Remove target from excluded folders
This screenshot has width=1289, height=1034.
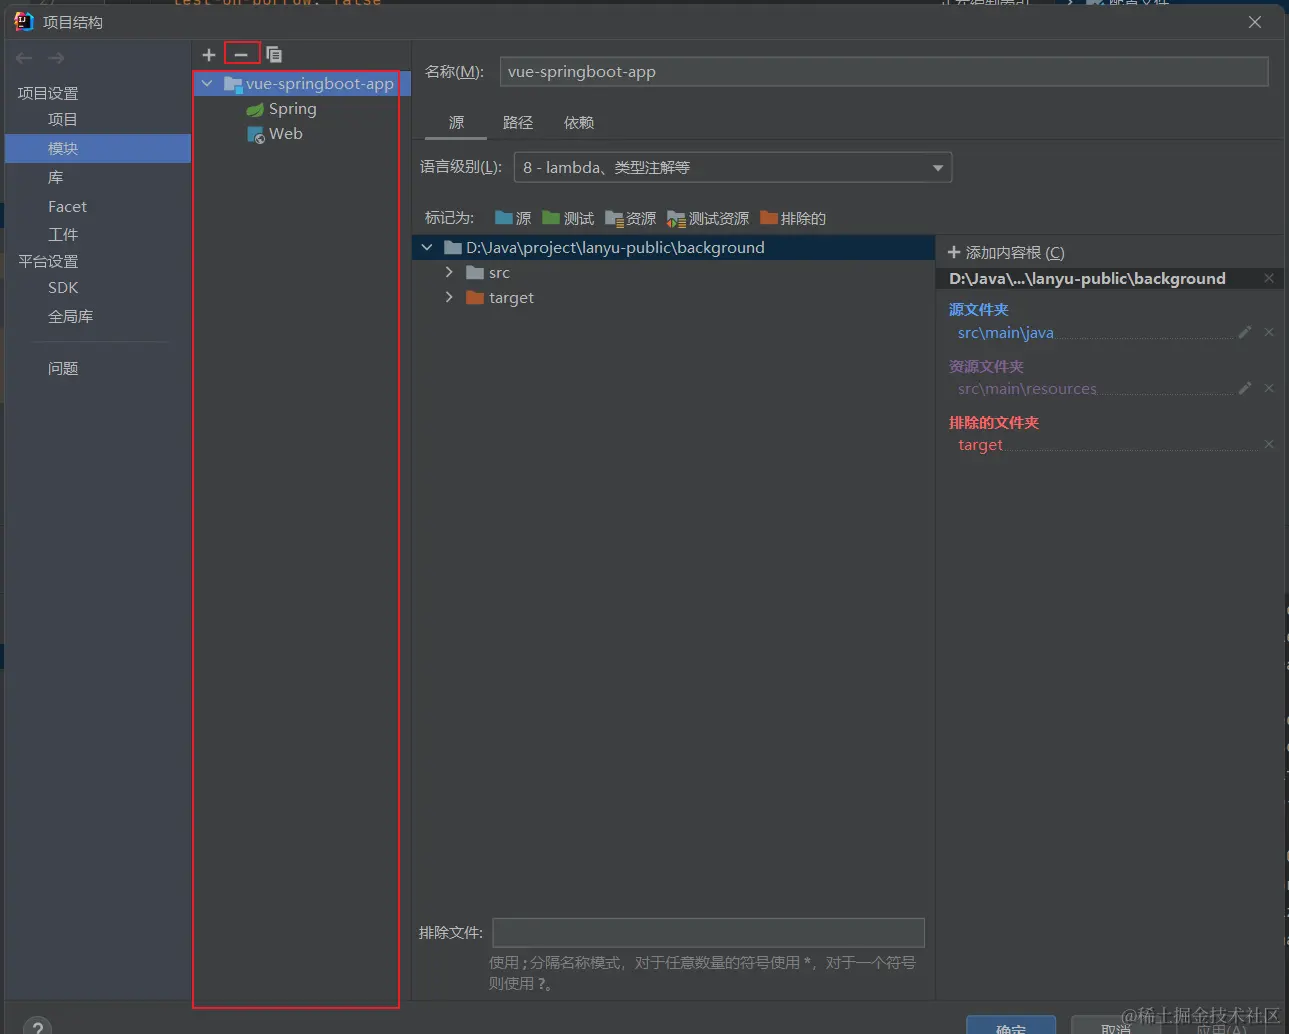pos(1269,444)
